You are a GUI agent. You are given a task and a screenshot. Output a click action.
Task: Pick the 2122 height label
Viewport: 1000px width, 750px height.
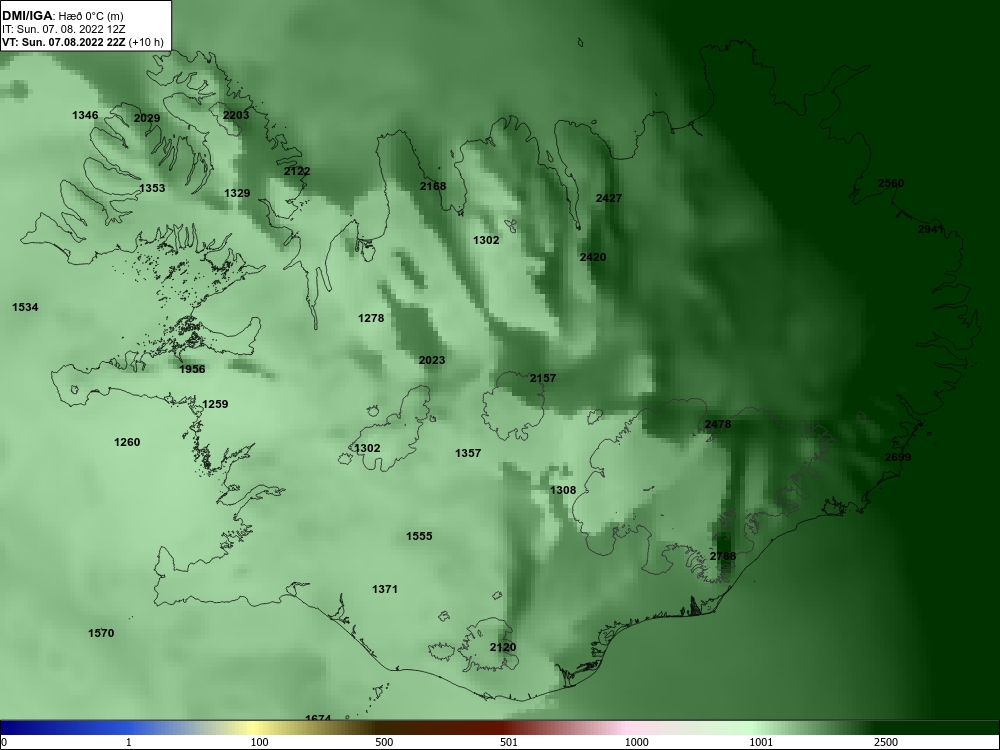coord(297,171)
